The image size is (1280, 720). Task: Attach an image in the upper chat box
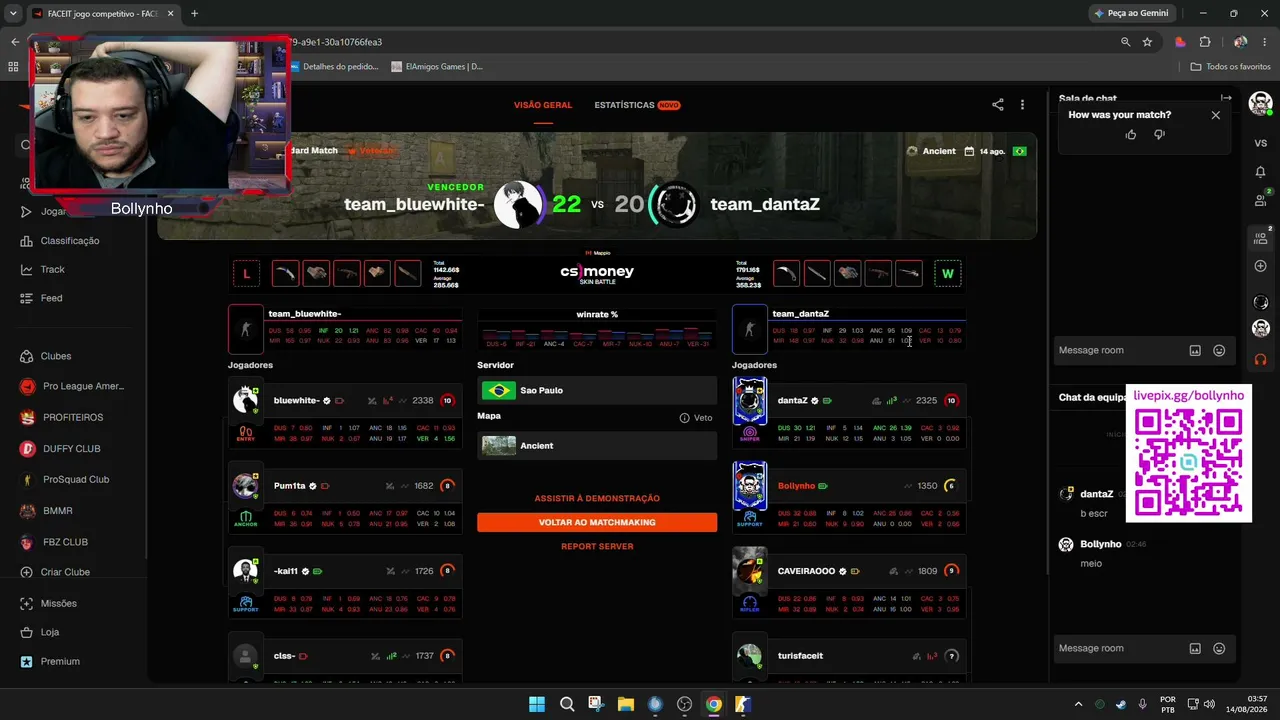pyautogui.click(x=1195, y=351)
